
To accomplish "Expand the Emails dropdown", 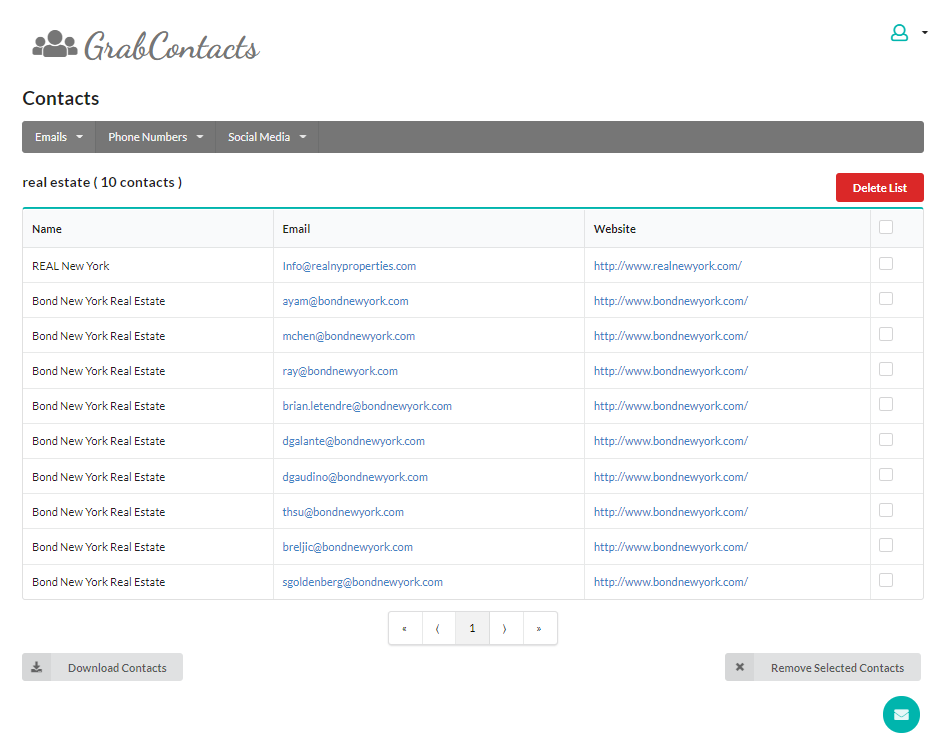I will tap(59, 137).
